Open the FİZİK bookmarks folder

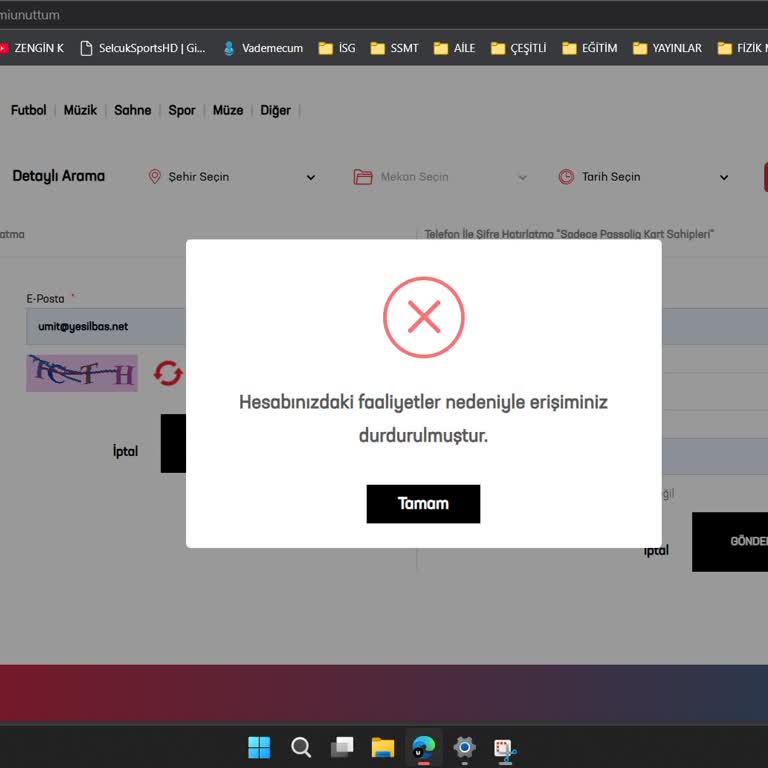(743, 48)
